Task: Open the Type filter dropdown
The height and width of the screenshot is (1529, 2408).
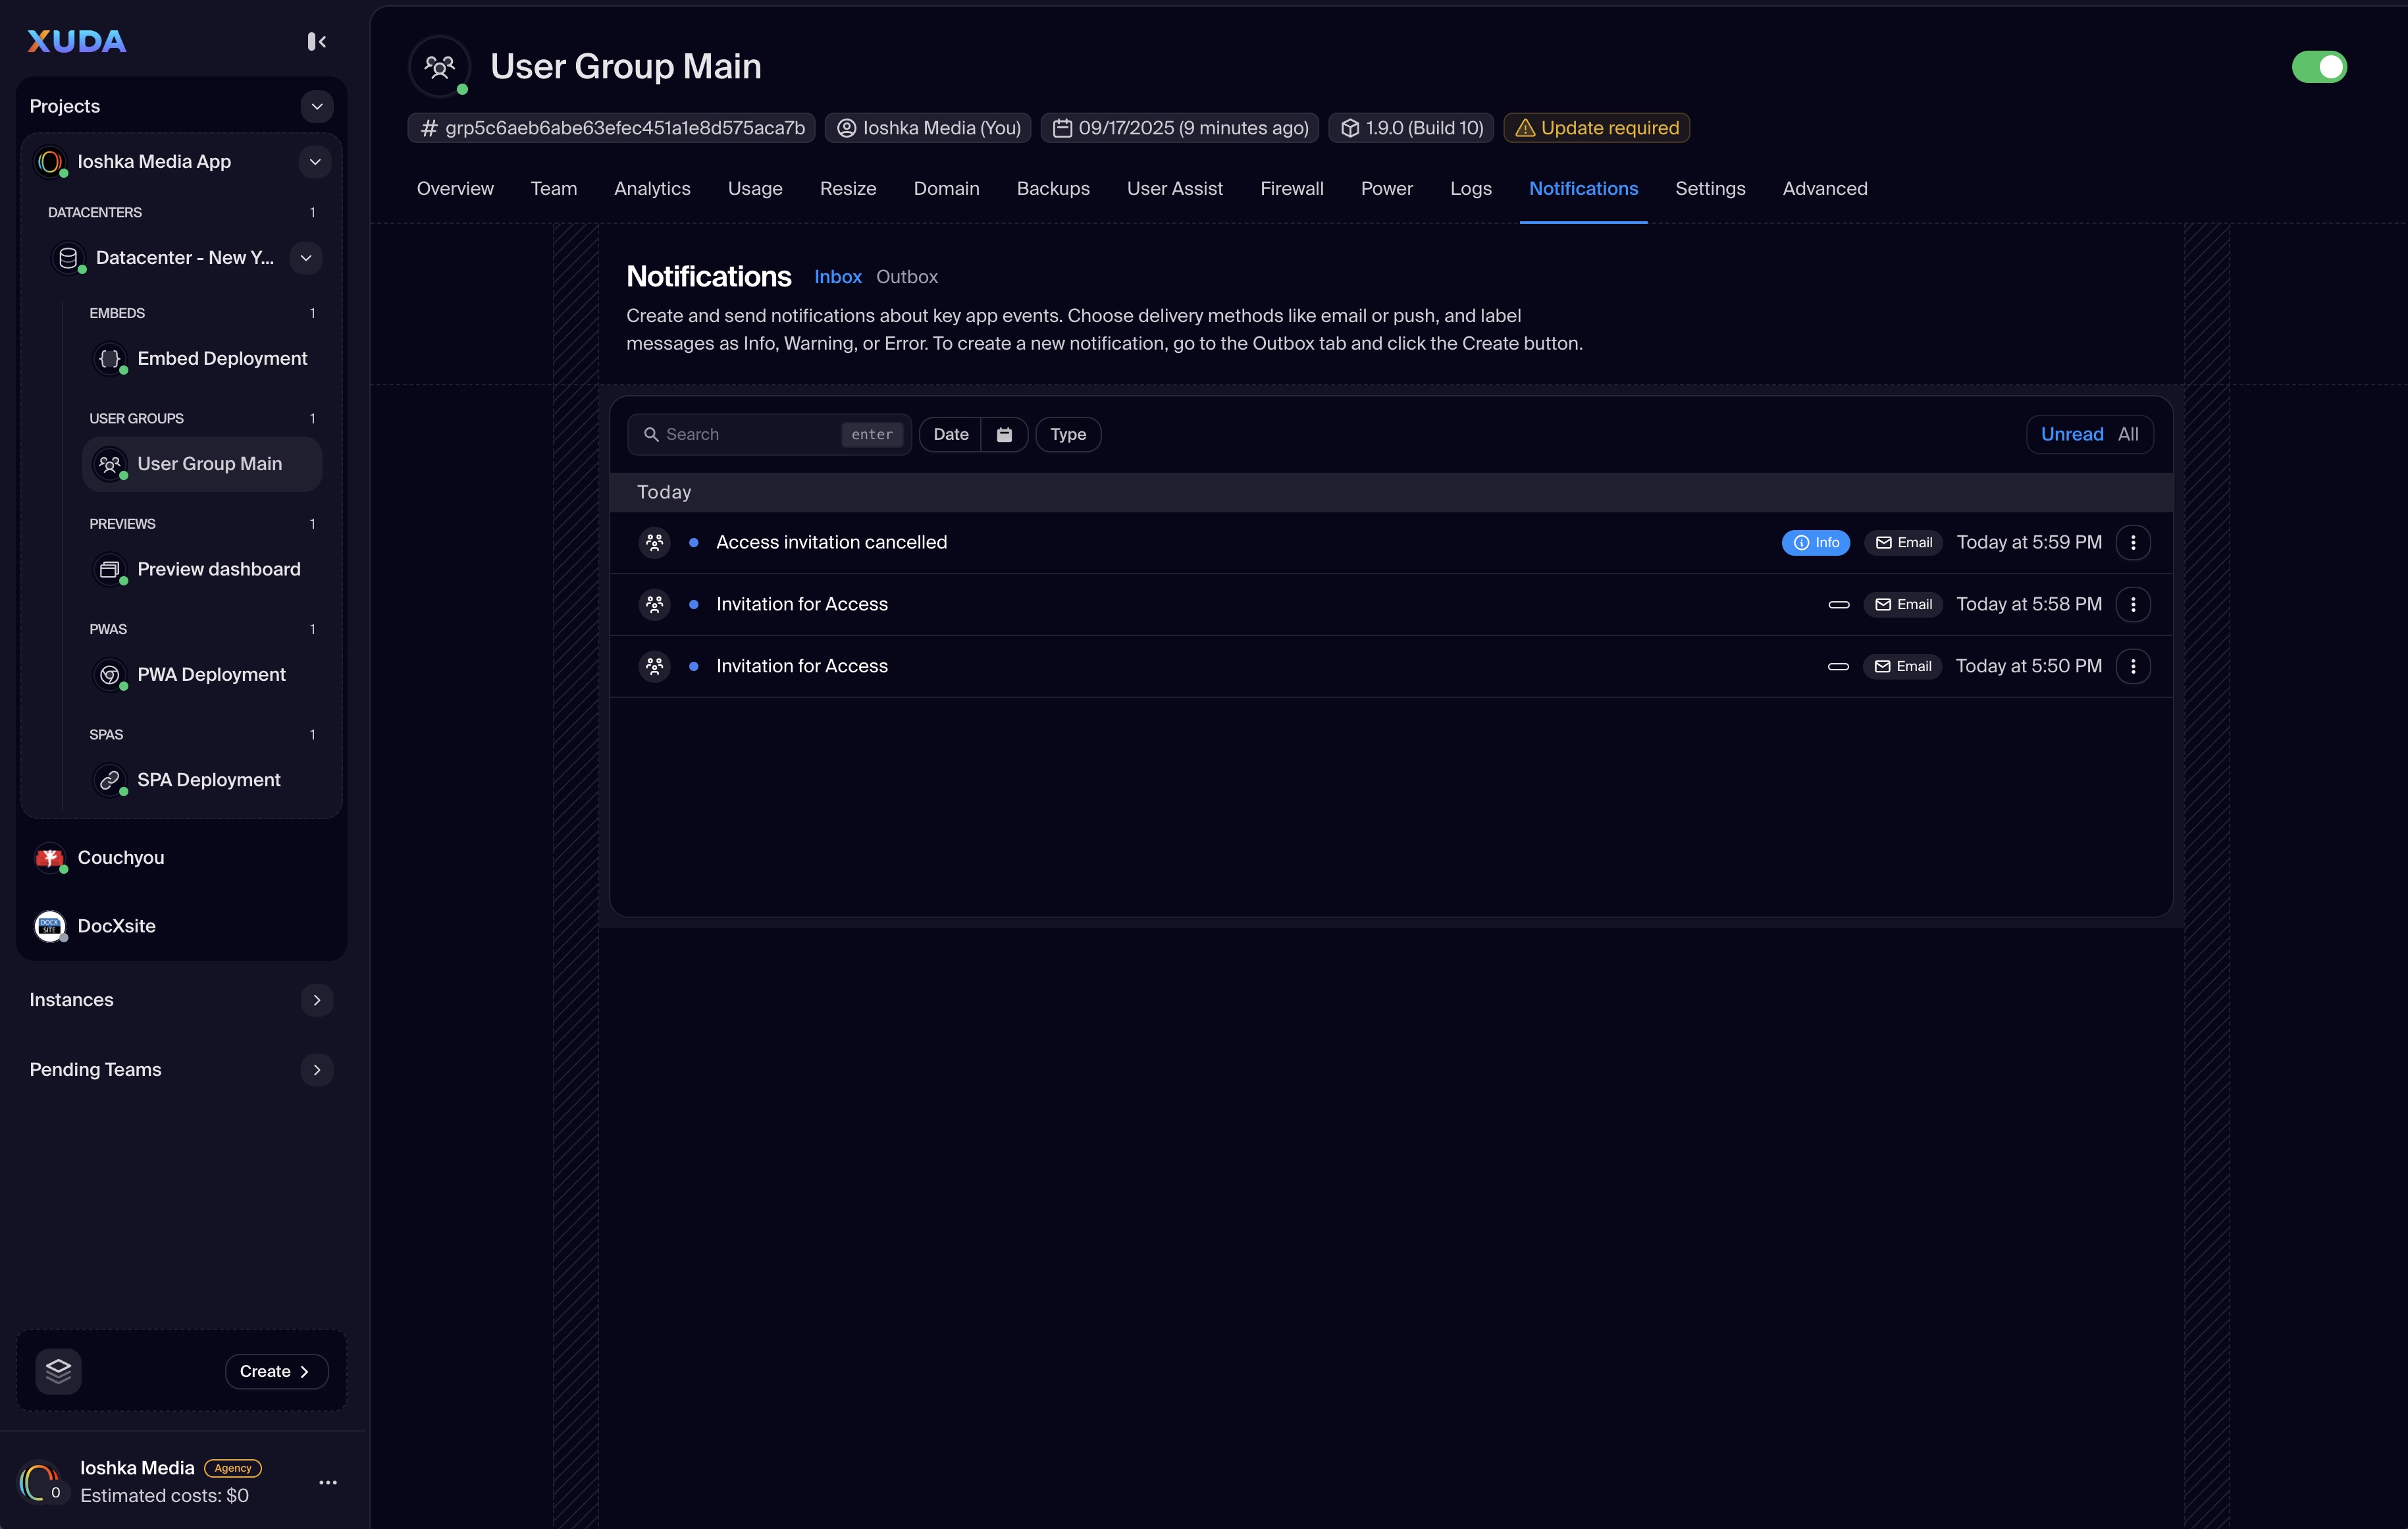Action: 1067,434
